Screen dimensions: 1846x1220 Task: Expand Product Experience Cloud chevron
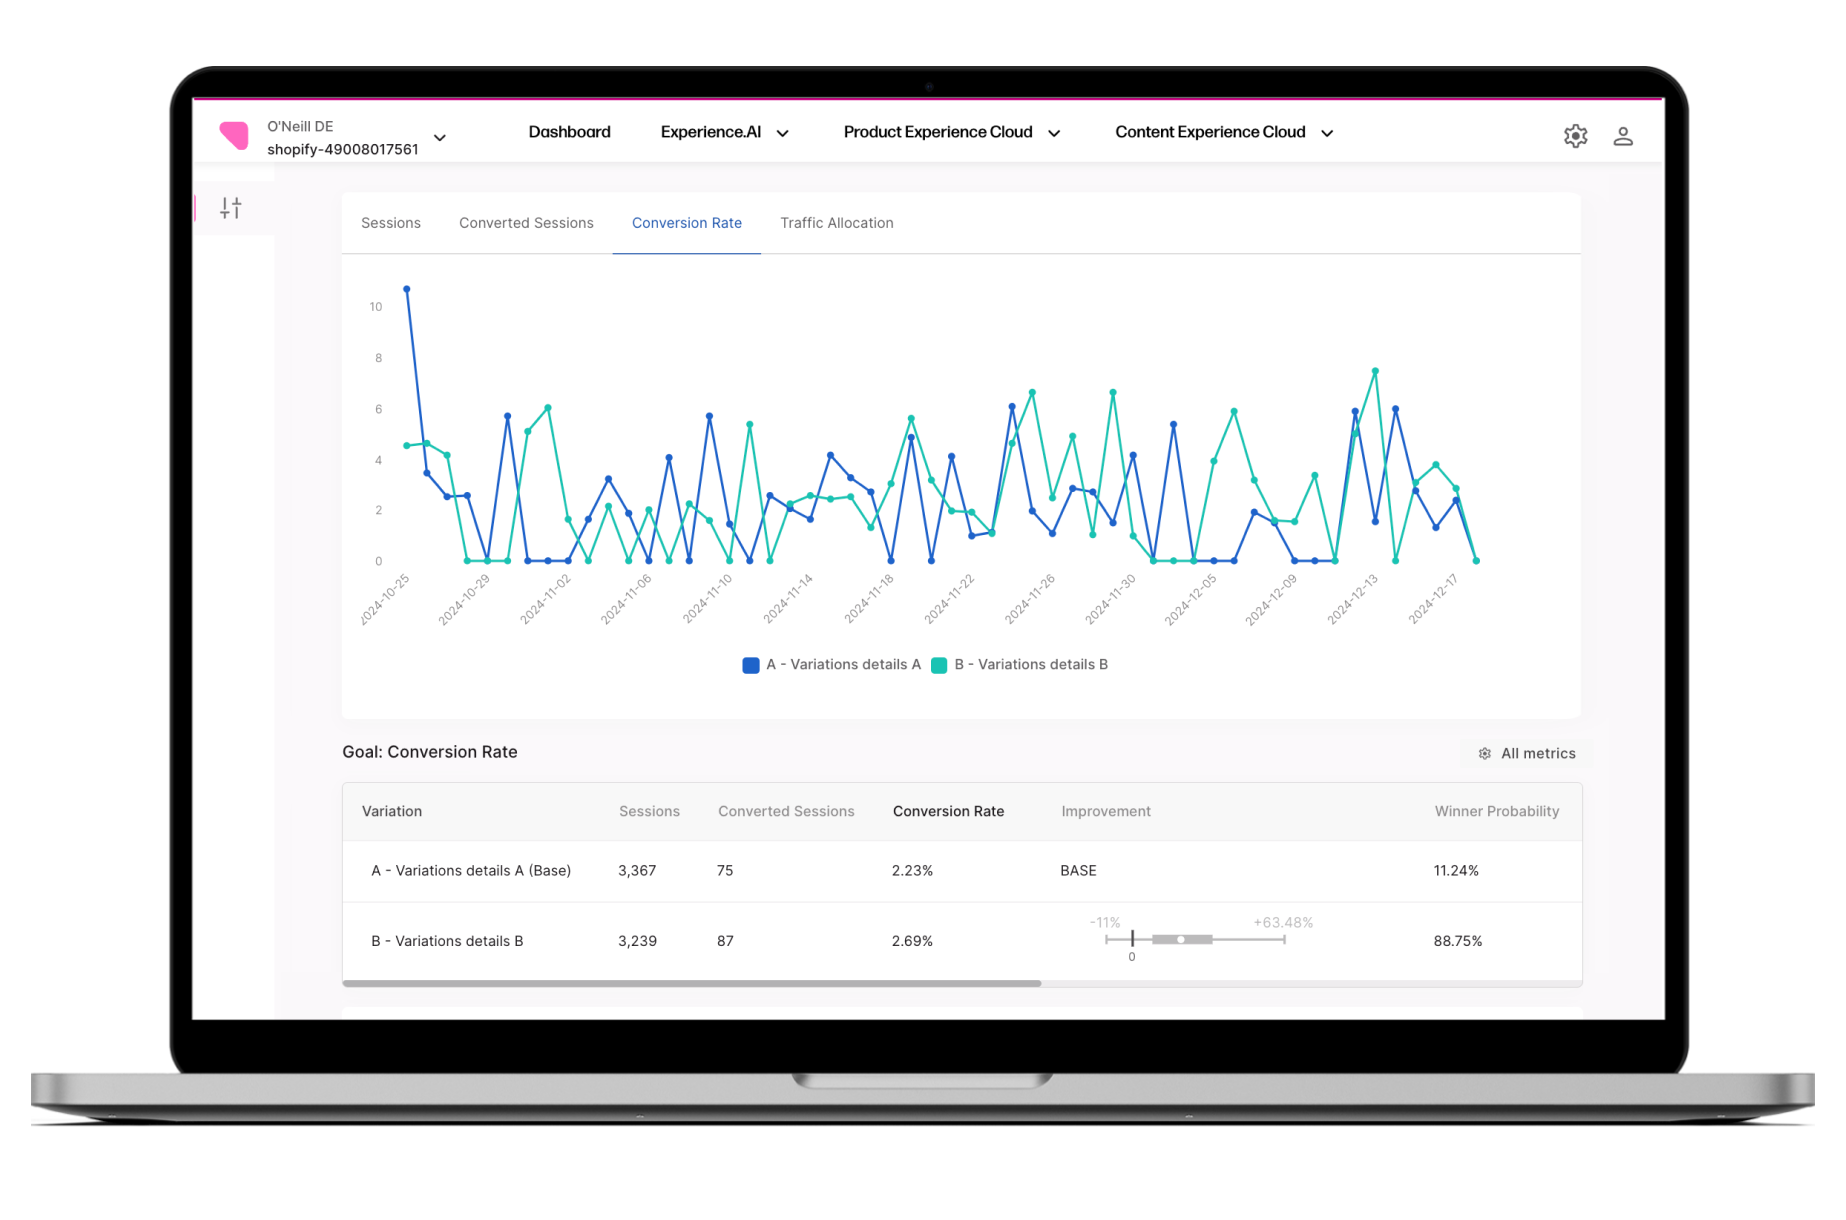pos(1053,133)
